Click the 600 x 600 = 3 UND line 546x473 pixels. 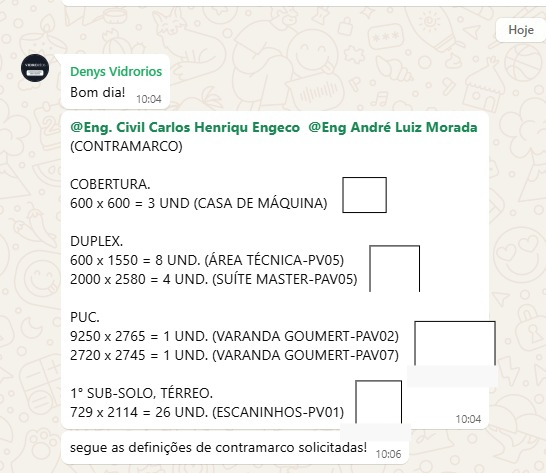tap(198, 203)
